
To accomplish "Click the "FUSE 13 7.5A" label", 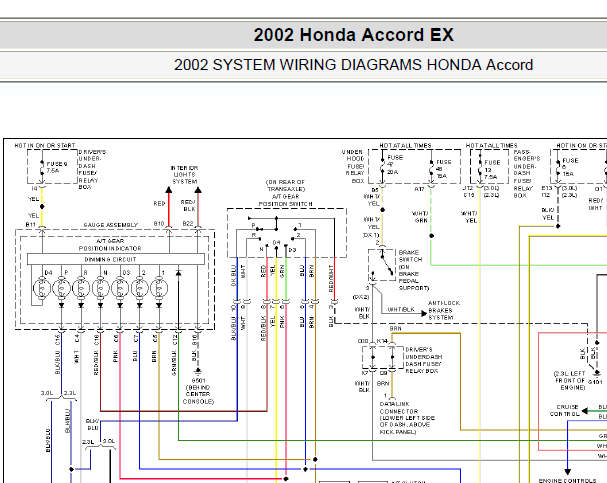I will tap(492, 170).
